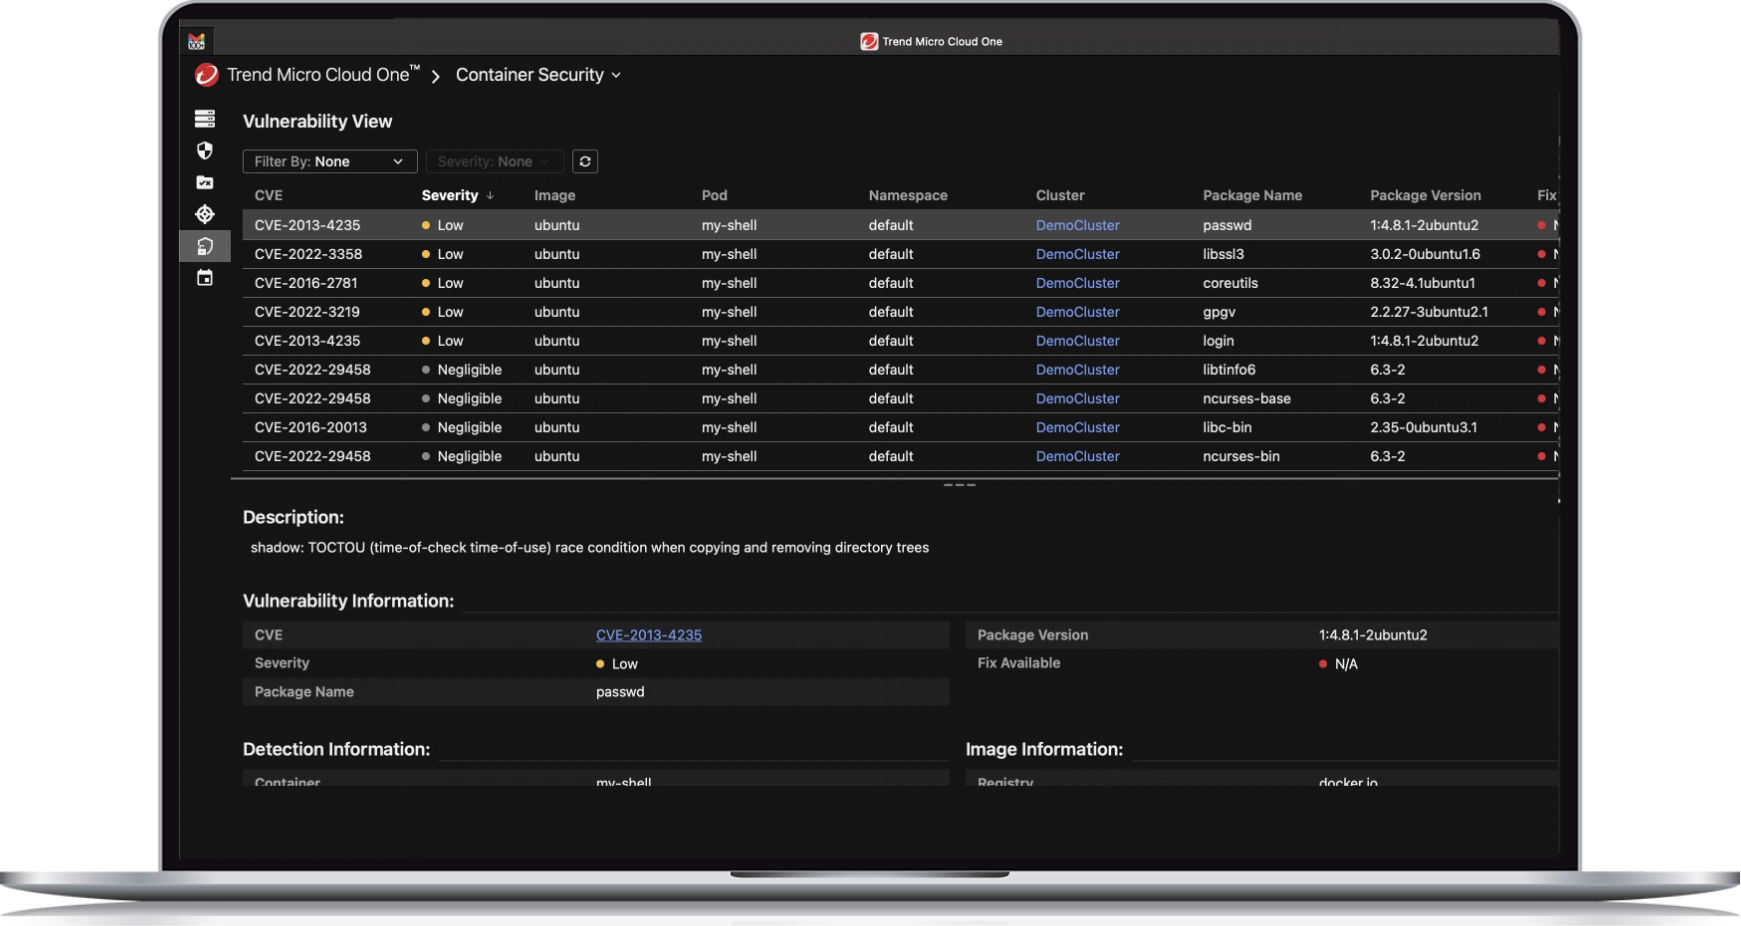
Task: Sort by the Pod column header
Action: point(714,195)
